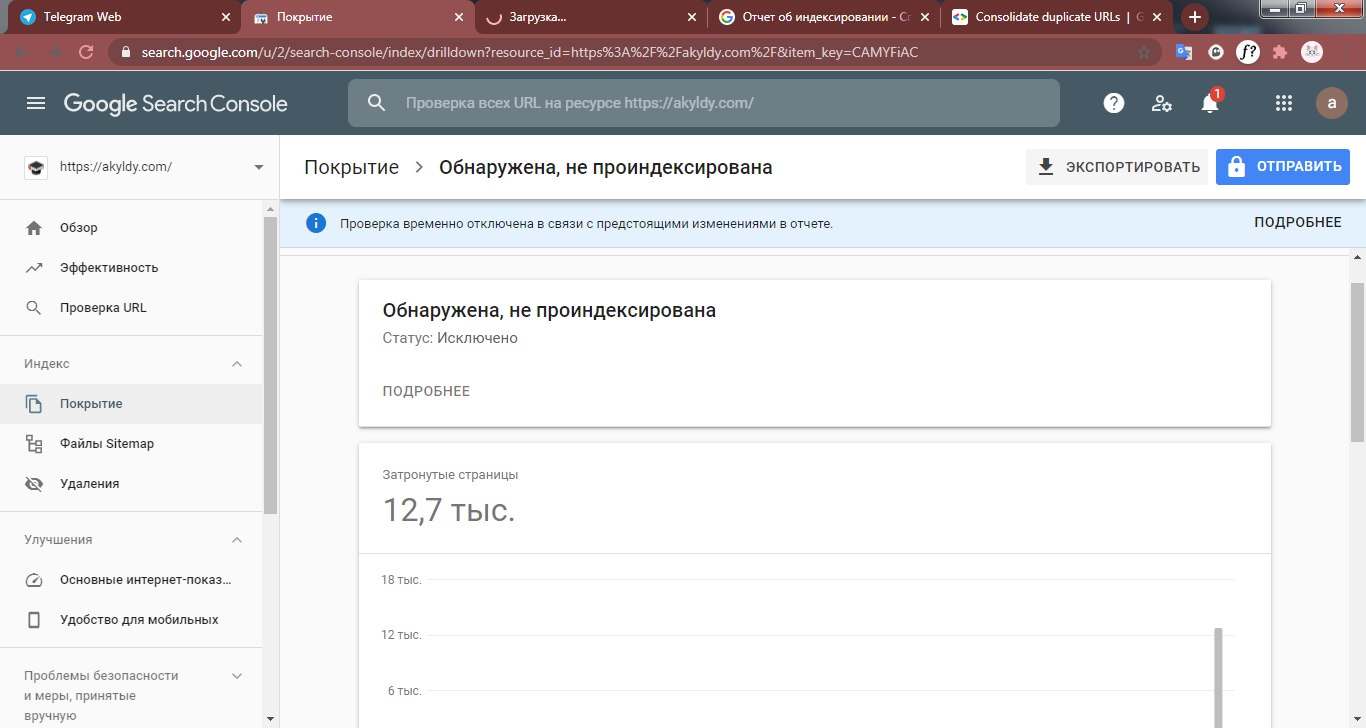
Task: Switch to the Consolidate duplicate URLs tab
Action: coord(1055,17)
